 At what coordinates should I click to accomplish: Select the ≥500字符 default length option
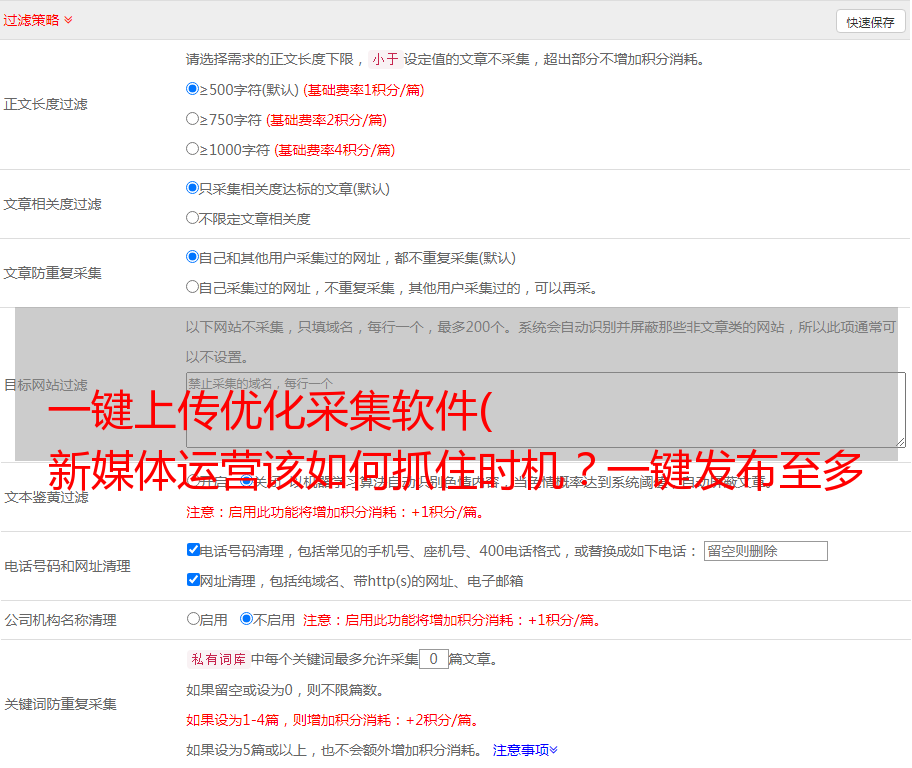pos(192,89)
